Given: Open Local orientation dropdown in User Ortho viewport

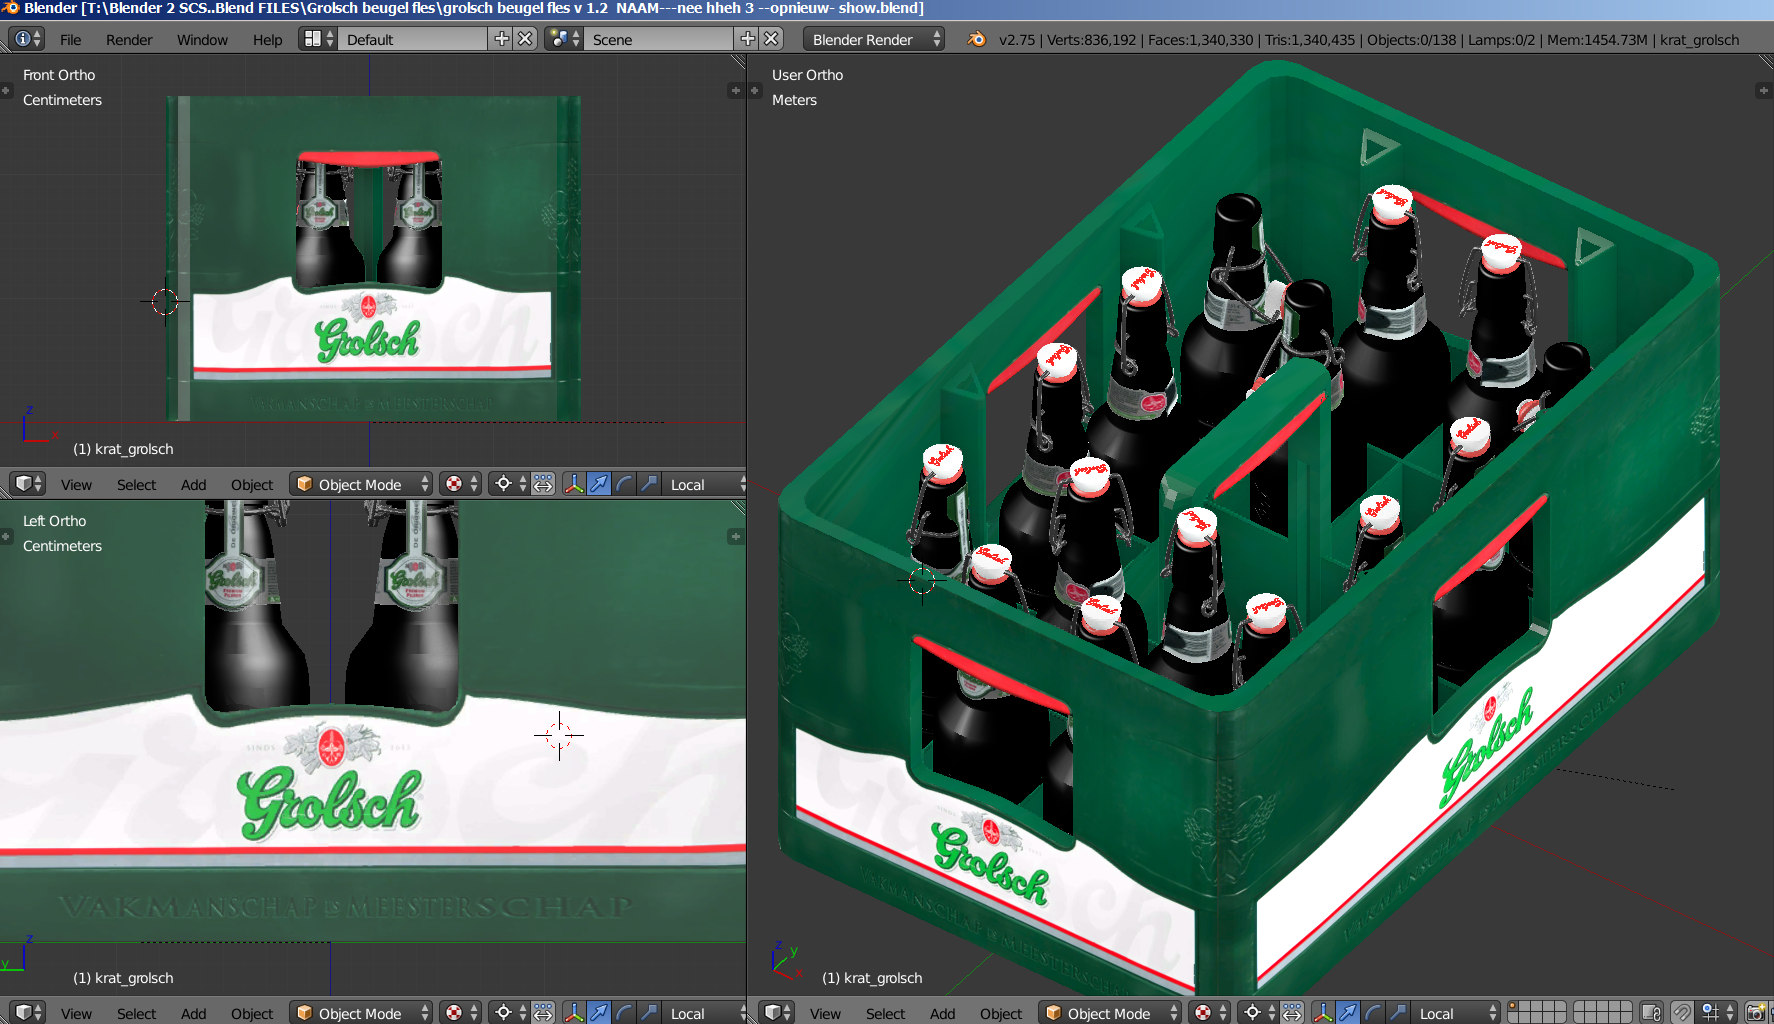Looking at the screenshot, I should pos(1454,1013).
